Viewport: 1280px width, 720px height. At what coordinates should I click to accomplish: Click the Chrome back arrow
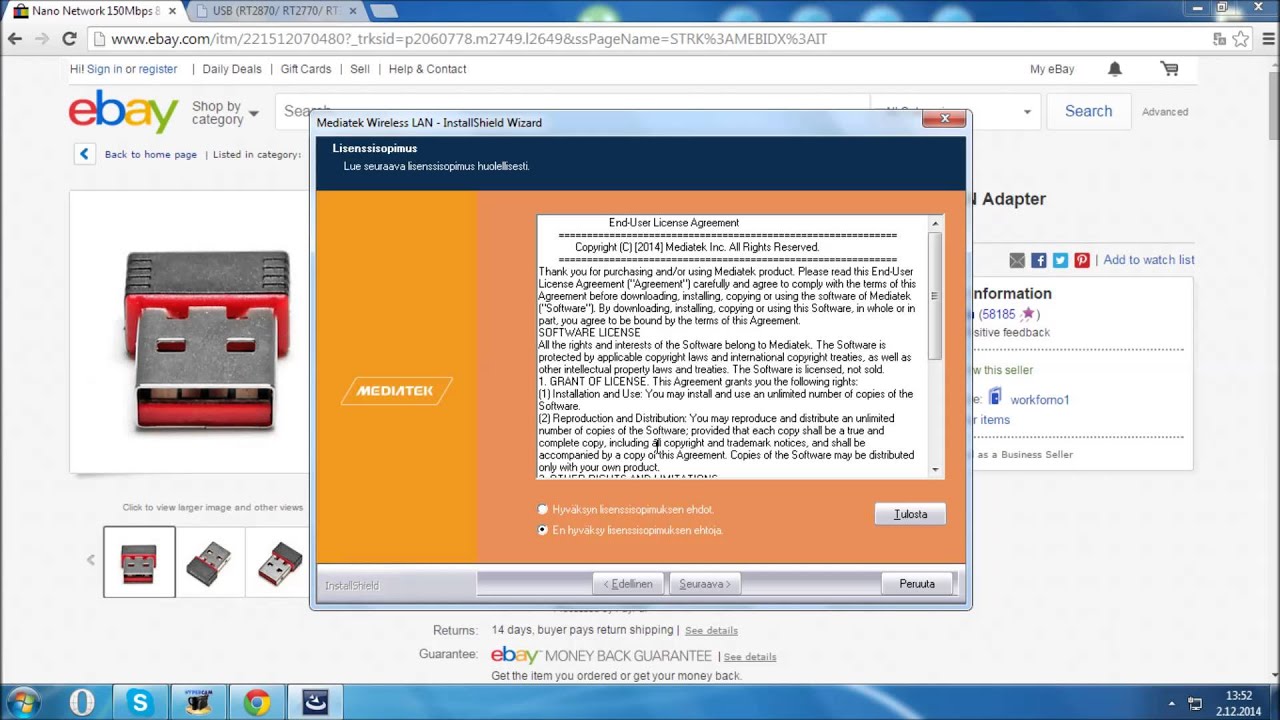point(14,39)
